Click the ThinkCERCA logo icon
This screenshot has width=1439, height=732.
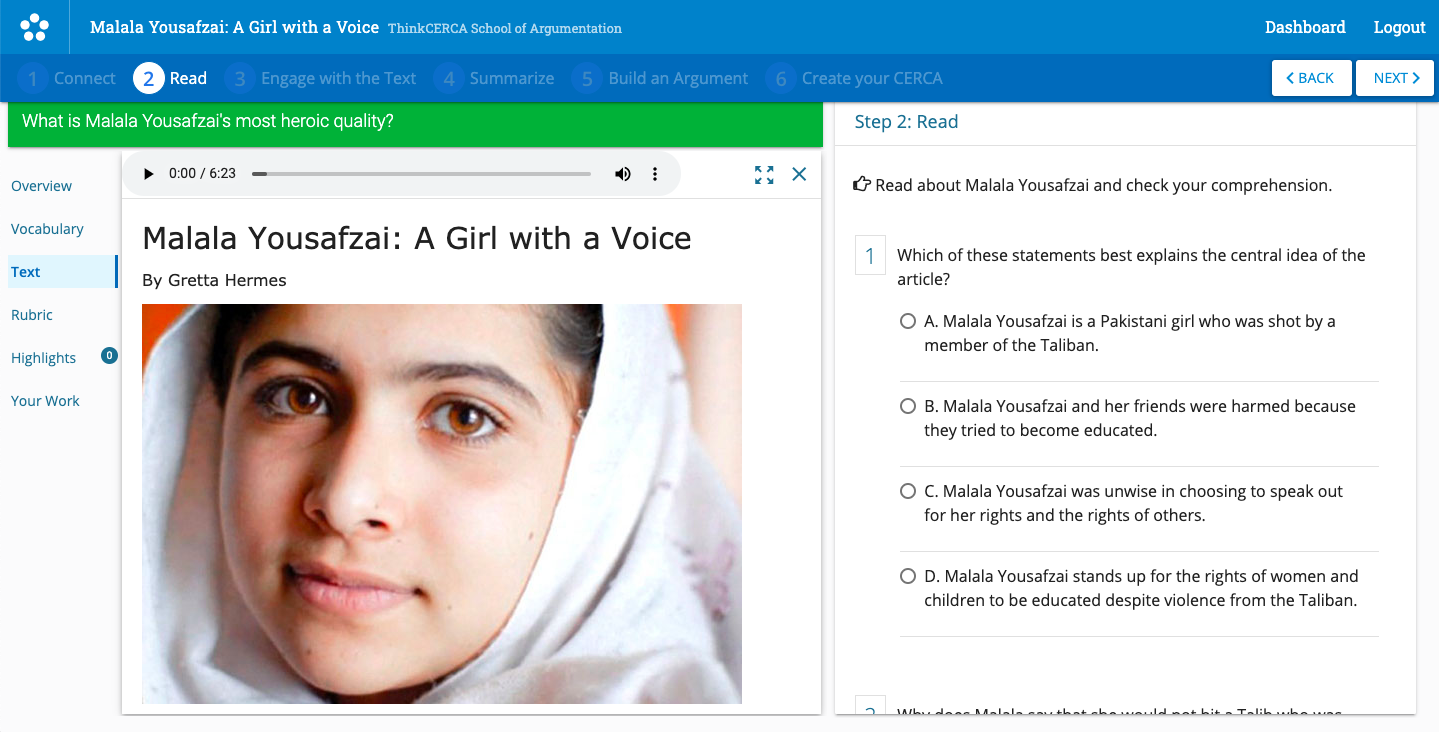click(x=34, y=27)
